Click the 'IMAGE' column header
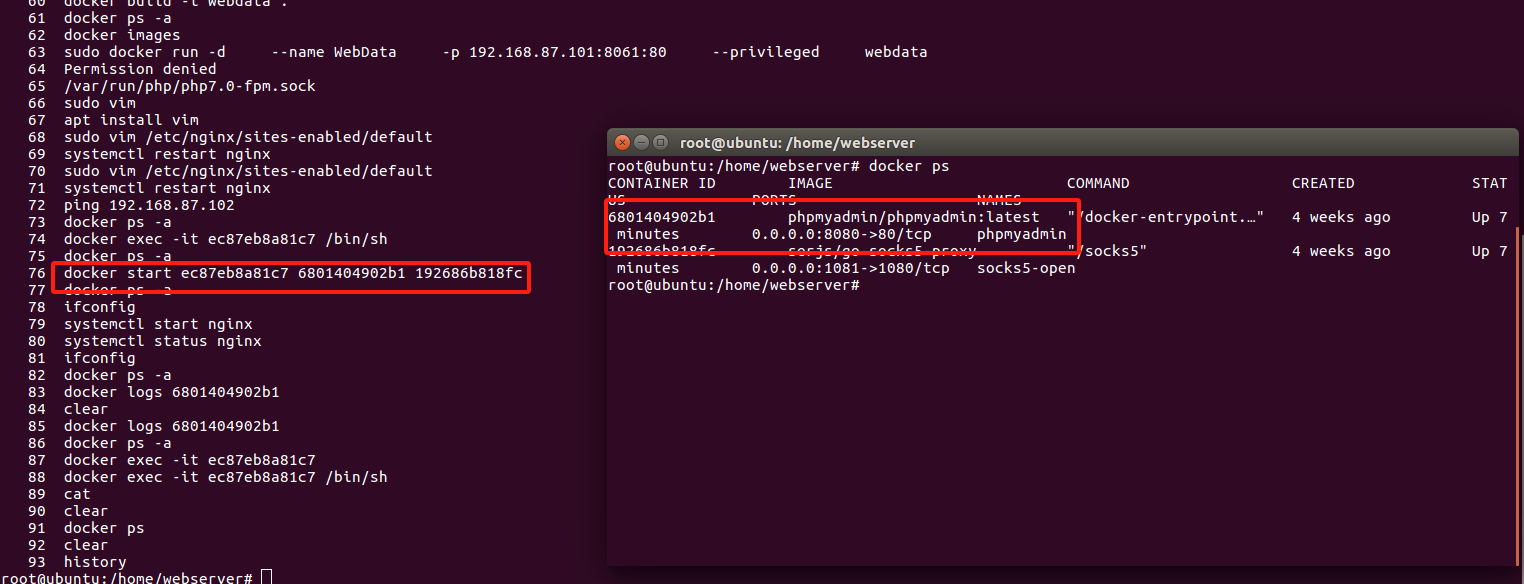 point(810,183)
